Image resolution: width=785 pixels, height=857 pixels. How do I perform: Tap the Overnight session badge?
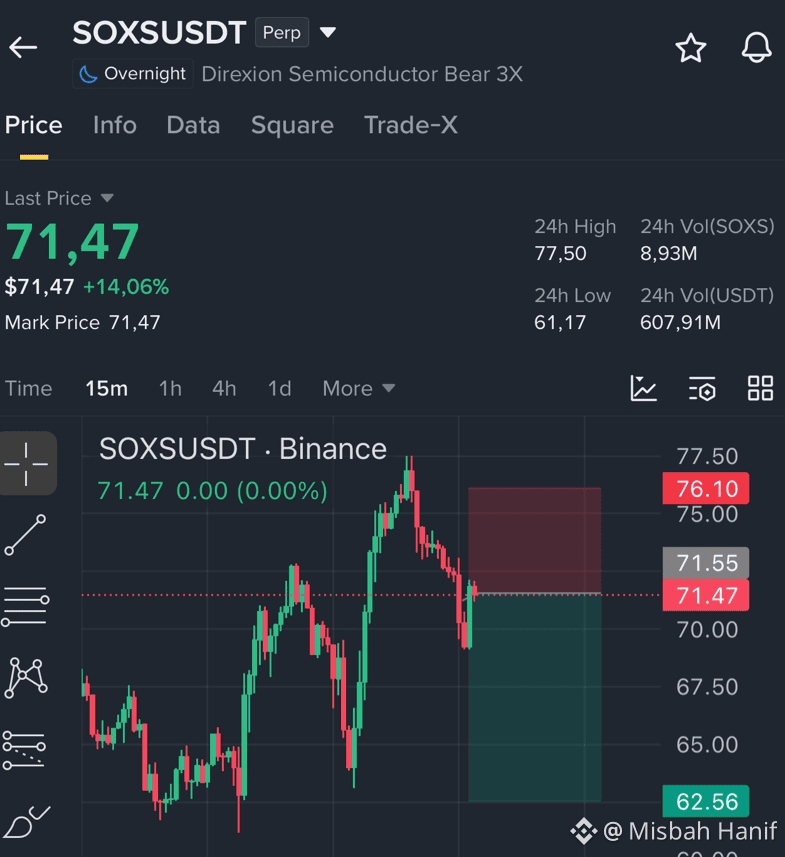point(133,74)
